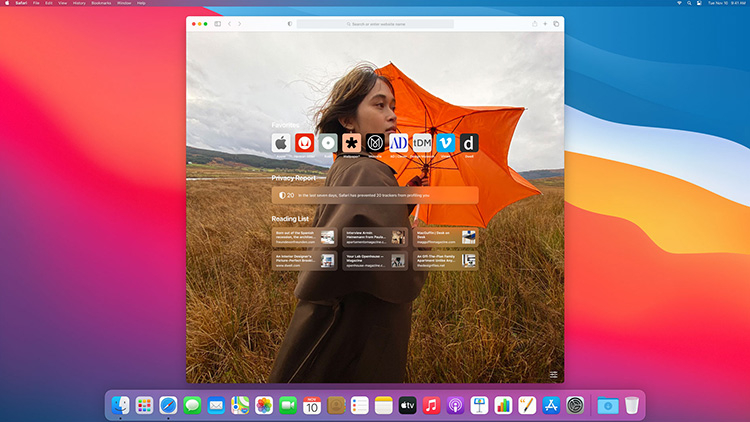Viewport: 750px width, 422px height.
Task: Open the Apple favorite icon
Action: point(281,143)
